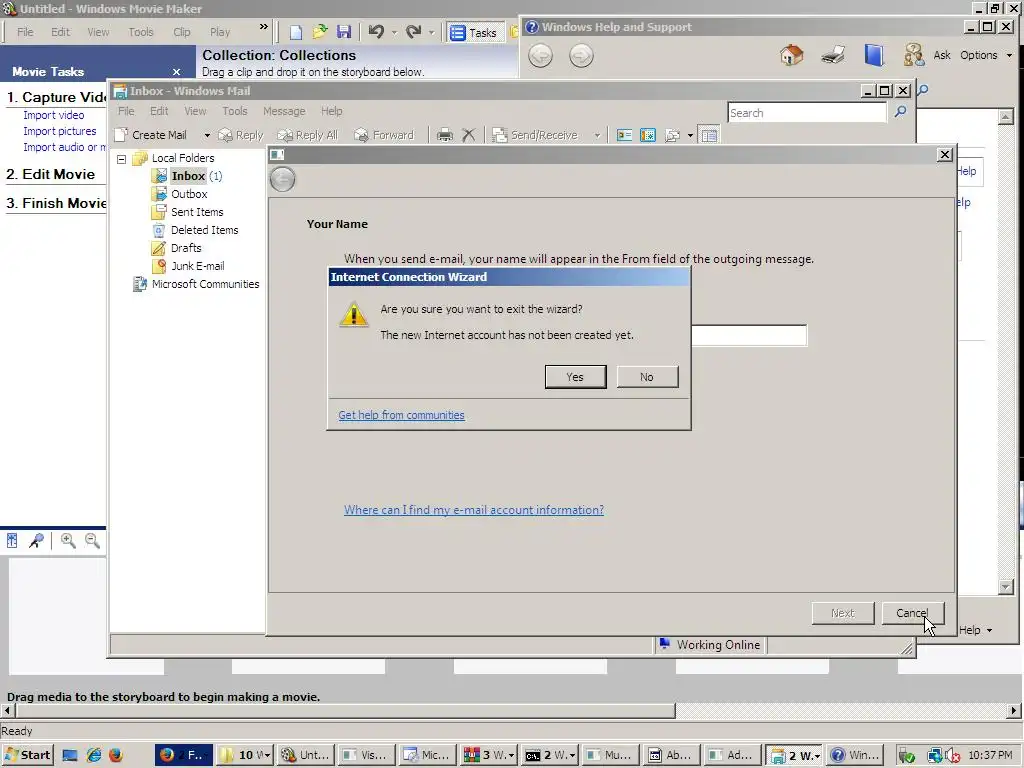Open the Tools menu in Windows Mail
Image resolution: width=1024 pixels, height=768 pixels.
(x=234, y=111)
